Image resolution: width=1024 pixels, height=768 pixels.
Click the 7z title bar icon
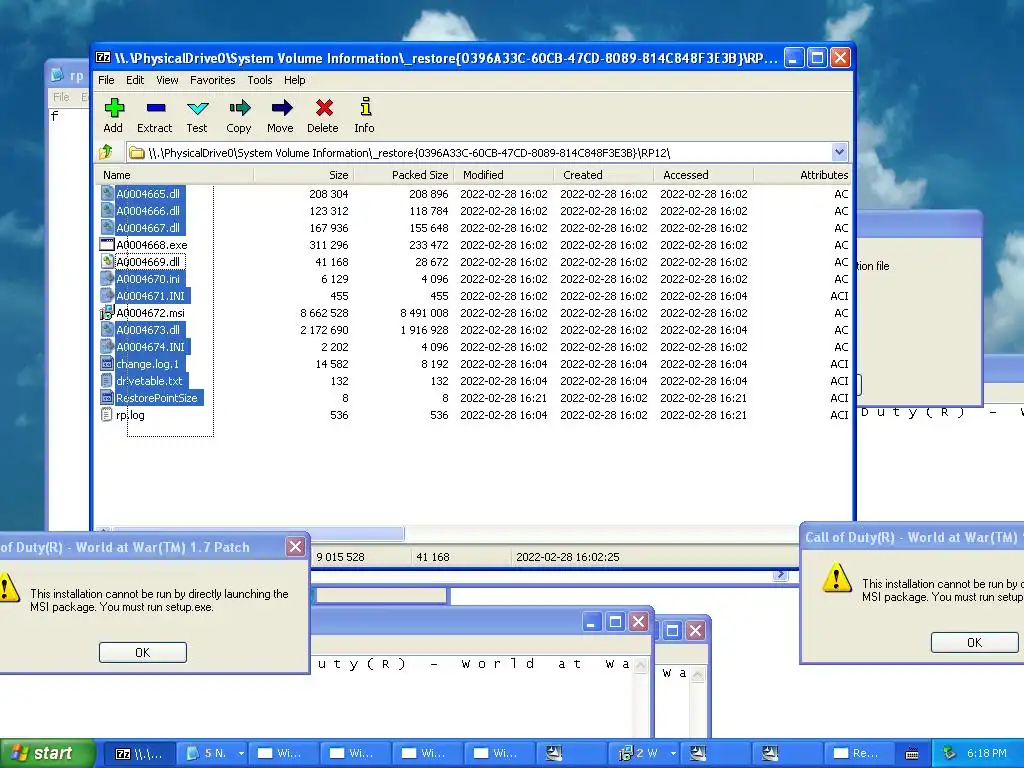pos(103,58)
